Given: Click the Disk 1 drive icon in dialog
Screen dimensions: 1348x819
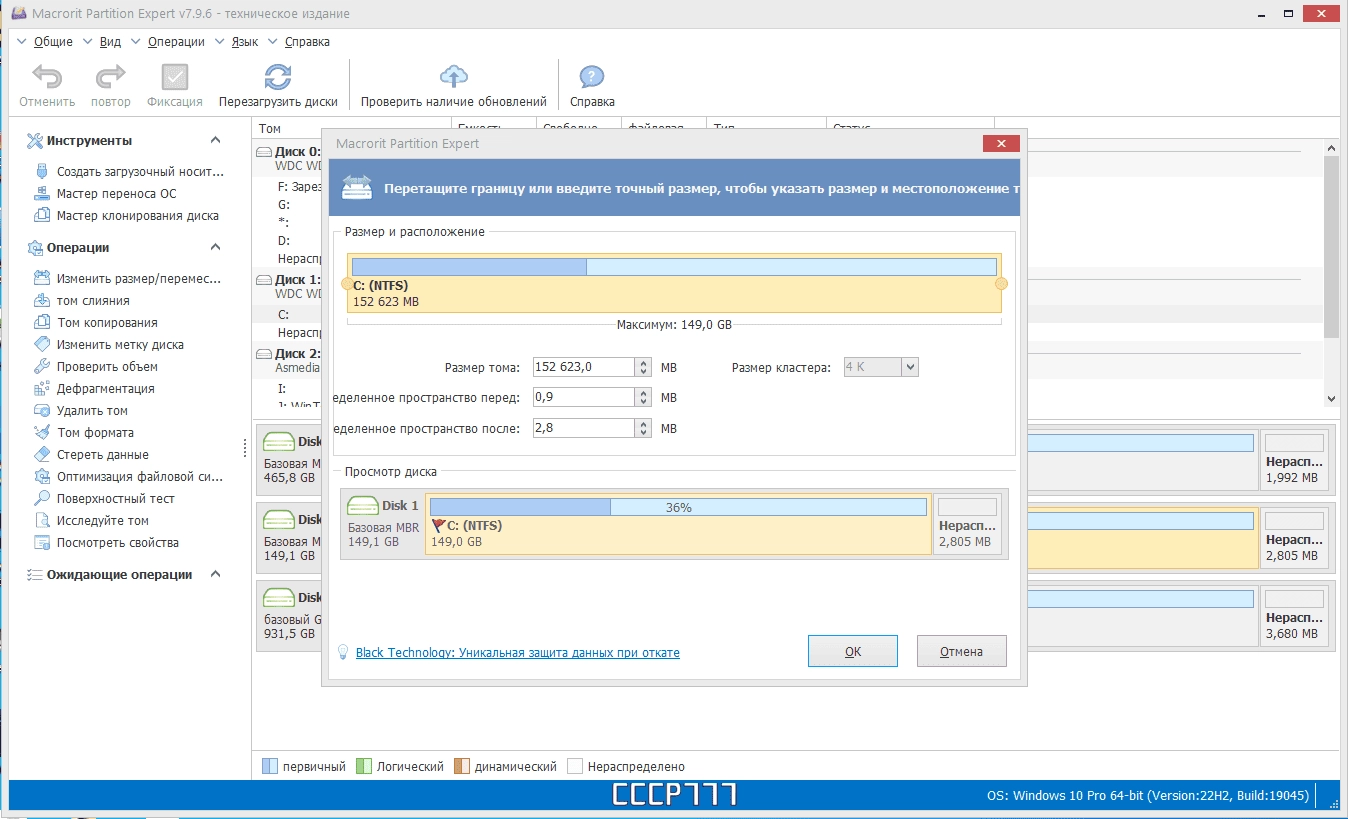Looking at the screenshot, I should pos(362,506).
